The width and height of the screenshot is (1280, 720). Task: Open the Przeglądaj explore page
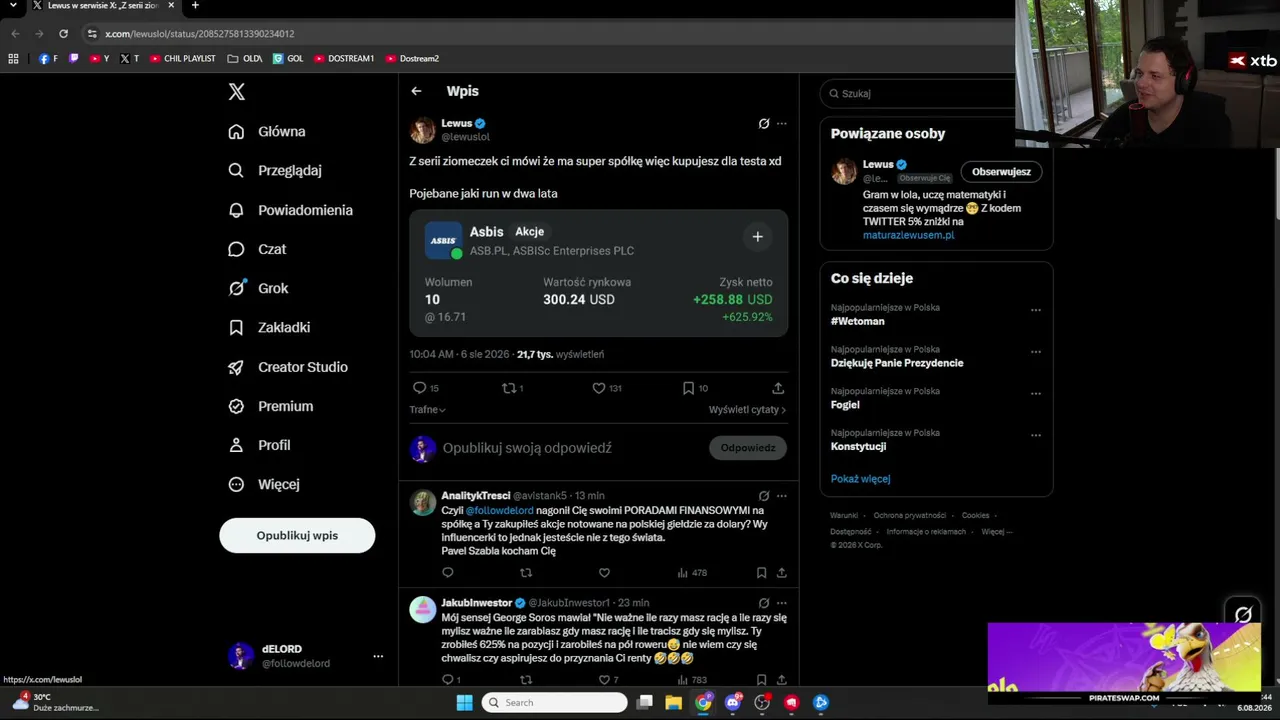point(275,171)
